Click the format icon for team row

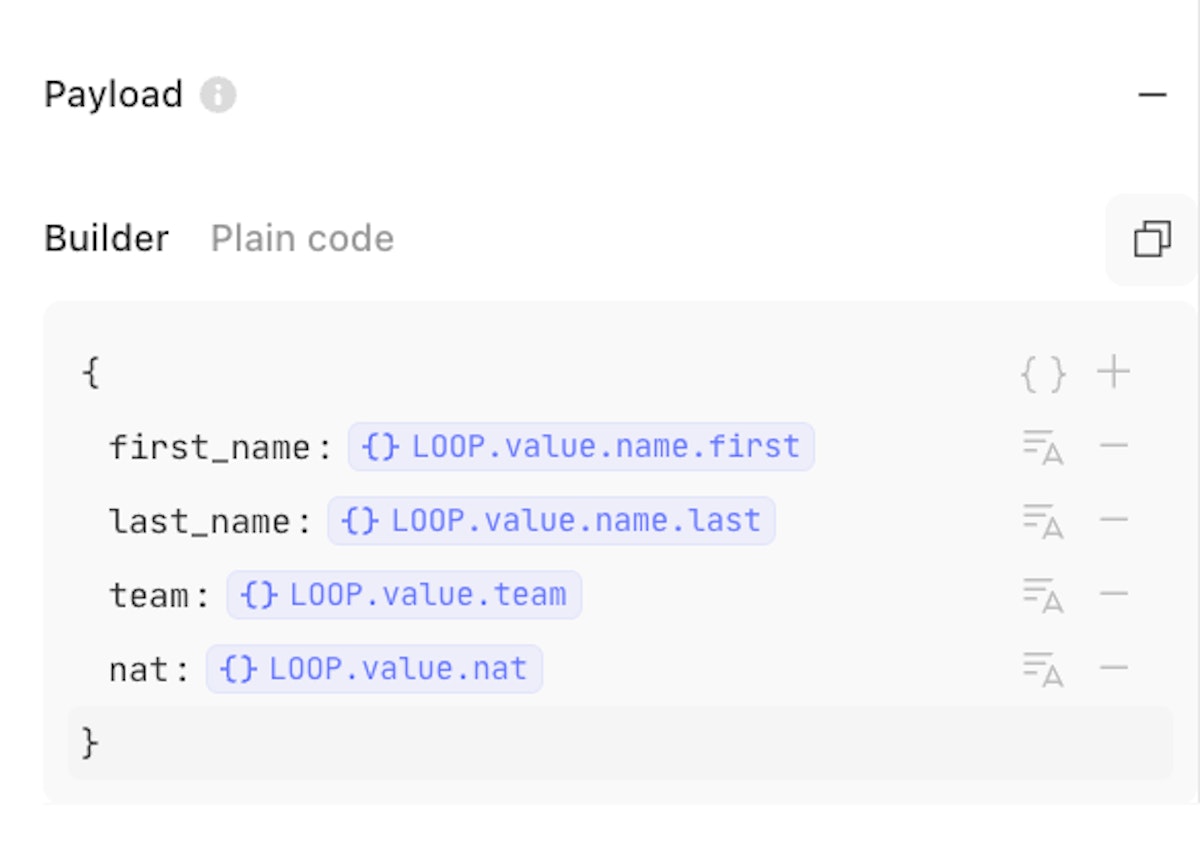(x=1042, y=594)
